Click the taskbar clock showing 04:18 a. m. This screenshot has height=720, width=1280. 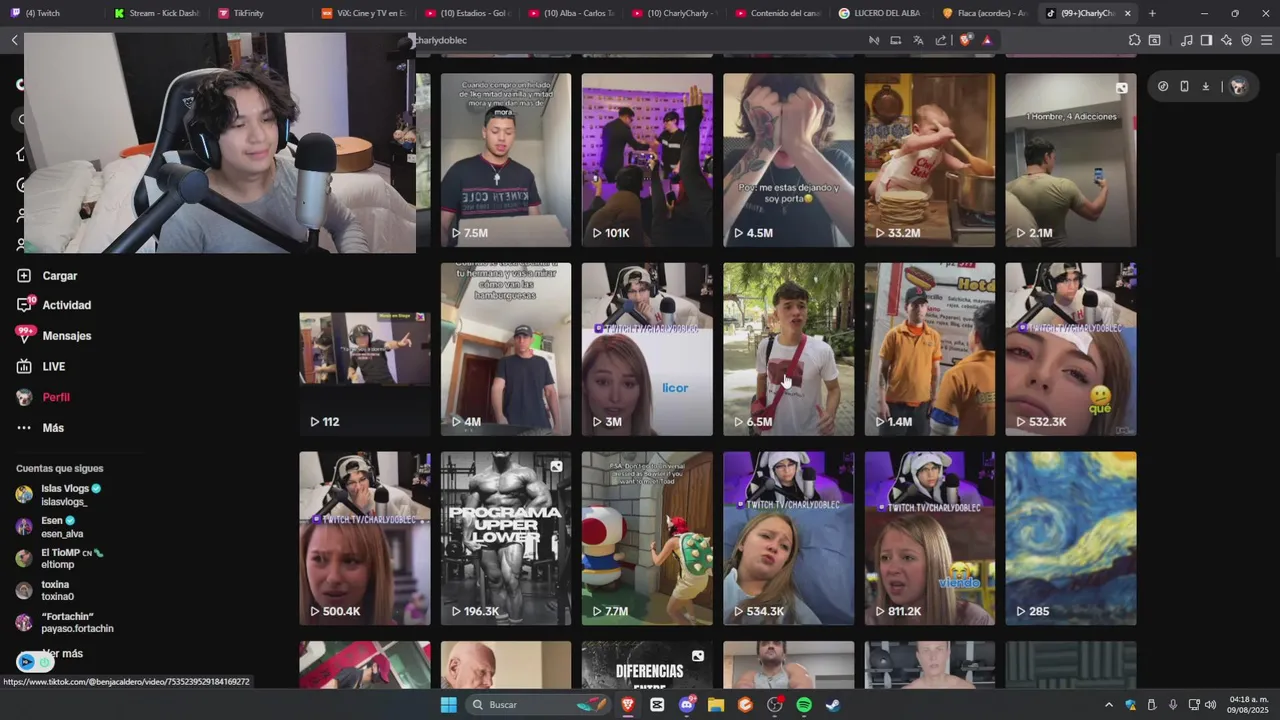point(1249,705)
